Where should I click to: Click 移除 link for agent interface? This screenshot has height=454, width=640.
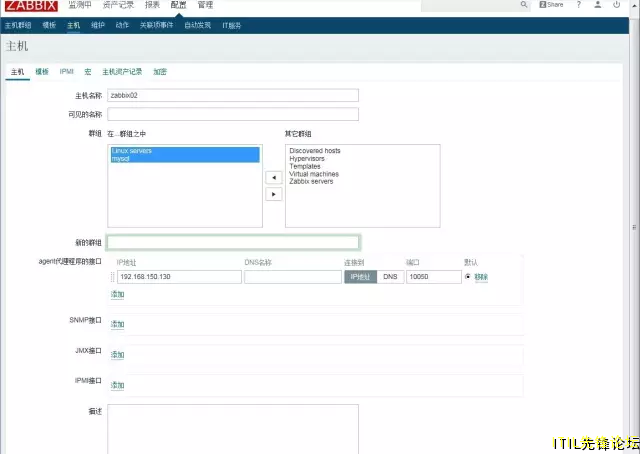(x=481, y=277)
